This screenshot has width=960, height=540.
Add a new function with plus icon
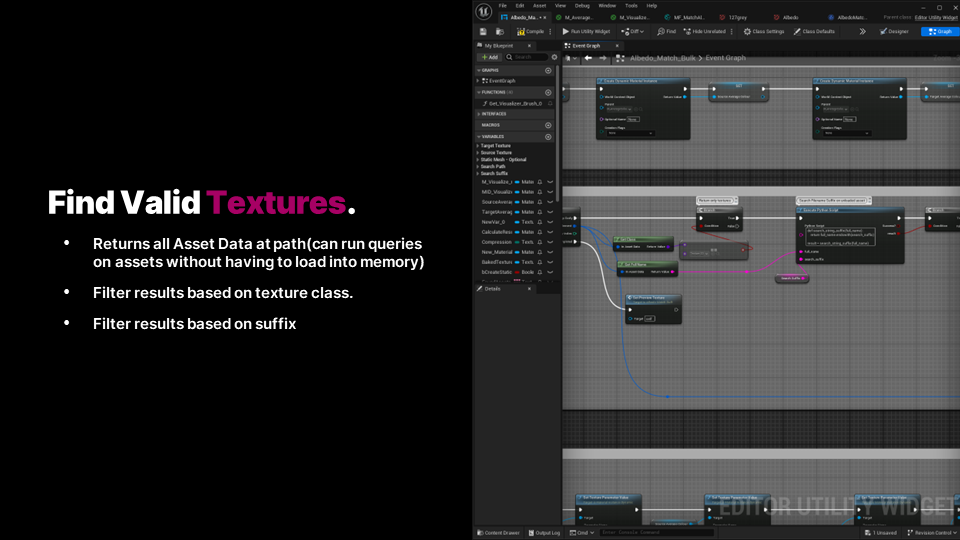pos(549,92)
